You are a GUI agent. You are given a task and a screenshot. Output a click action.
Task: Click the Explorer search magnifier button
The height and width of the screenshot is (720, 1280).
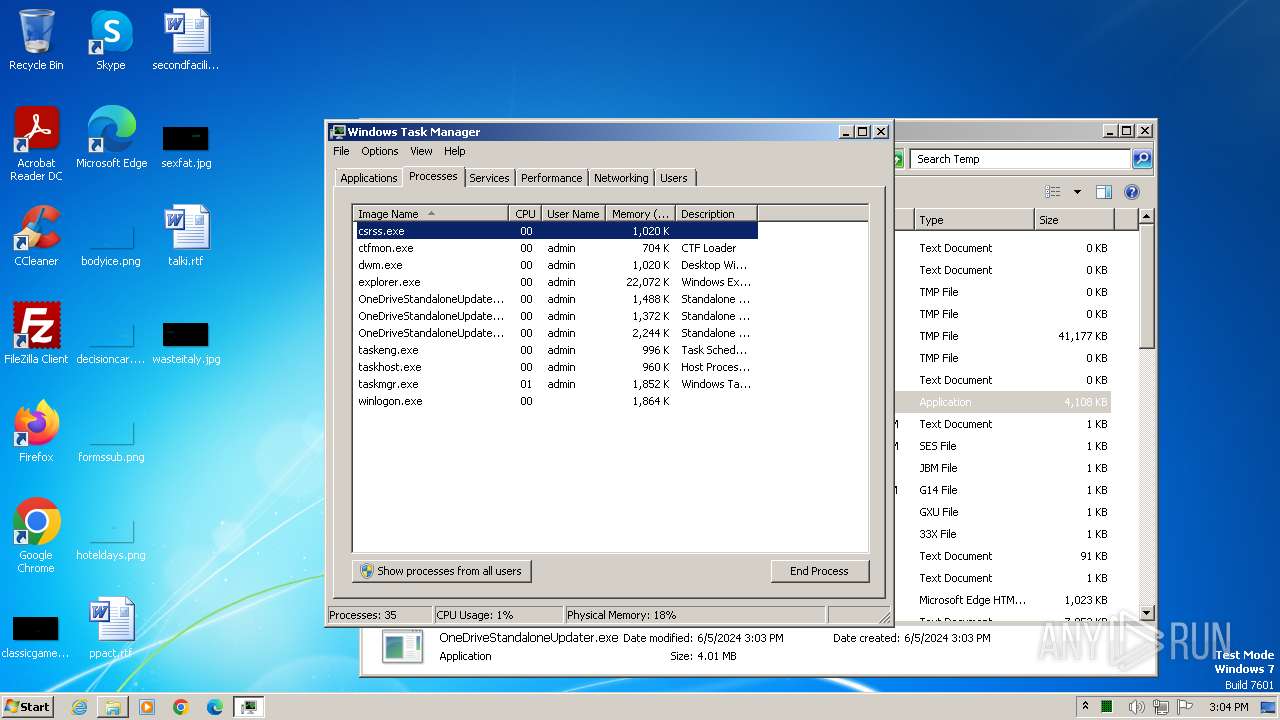[1142, 159]
